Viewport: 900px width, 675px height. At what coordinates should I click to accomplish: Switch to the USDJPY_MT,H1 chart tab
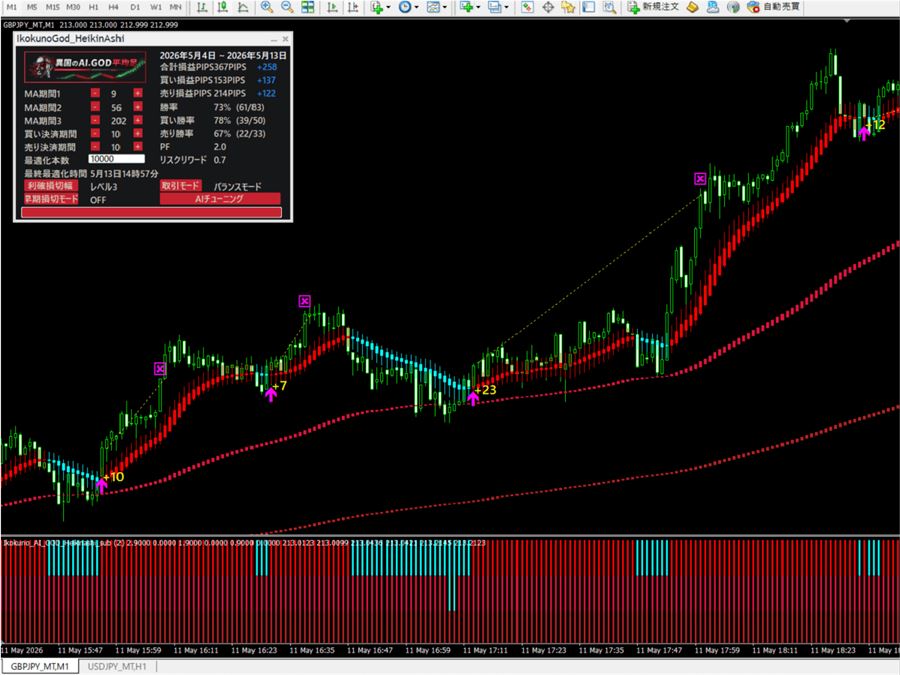pyautogui.click(x=117, y=666)
